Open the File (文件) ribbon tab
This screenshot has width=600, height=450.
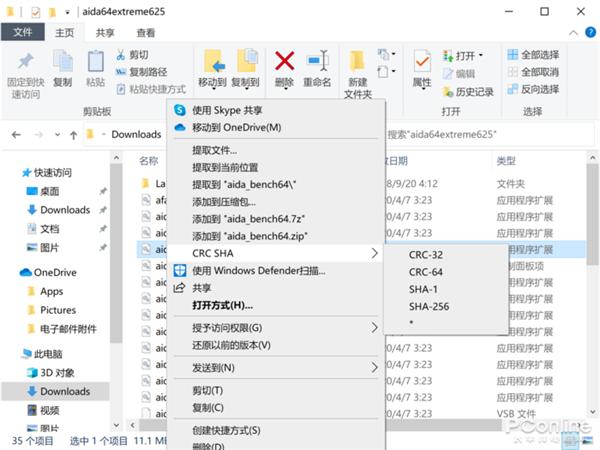tap(23, 33)
